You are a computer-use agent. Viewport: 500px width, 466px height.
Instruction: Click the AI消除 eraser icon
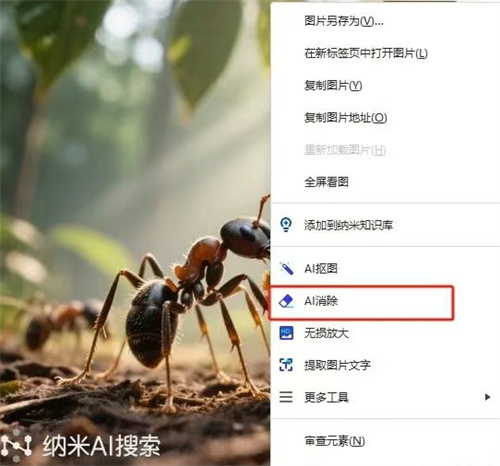pyautogui.click(x=286, y=301)
